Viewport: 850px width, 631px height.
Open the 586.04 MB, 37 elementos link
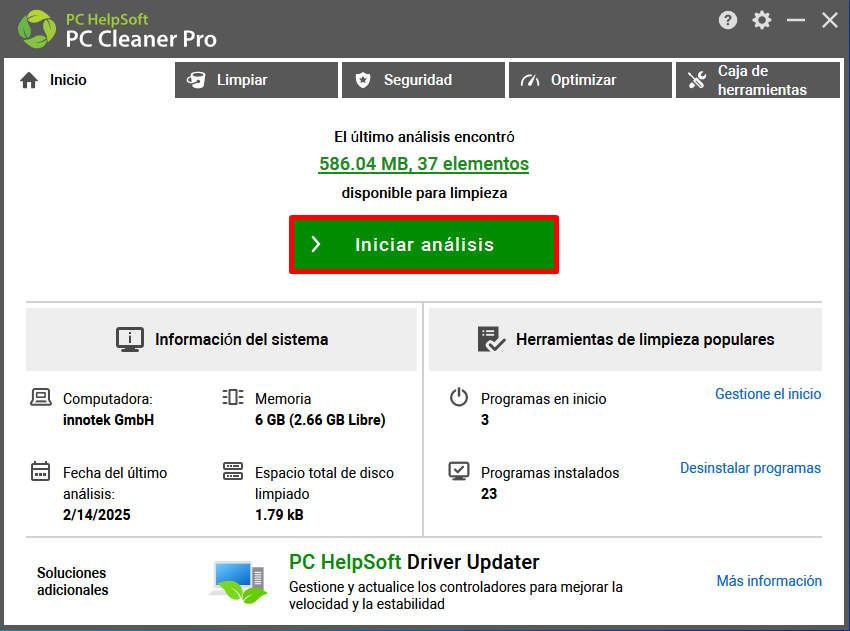coord(423,164)
